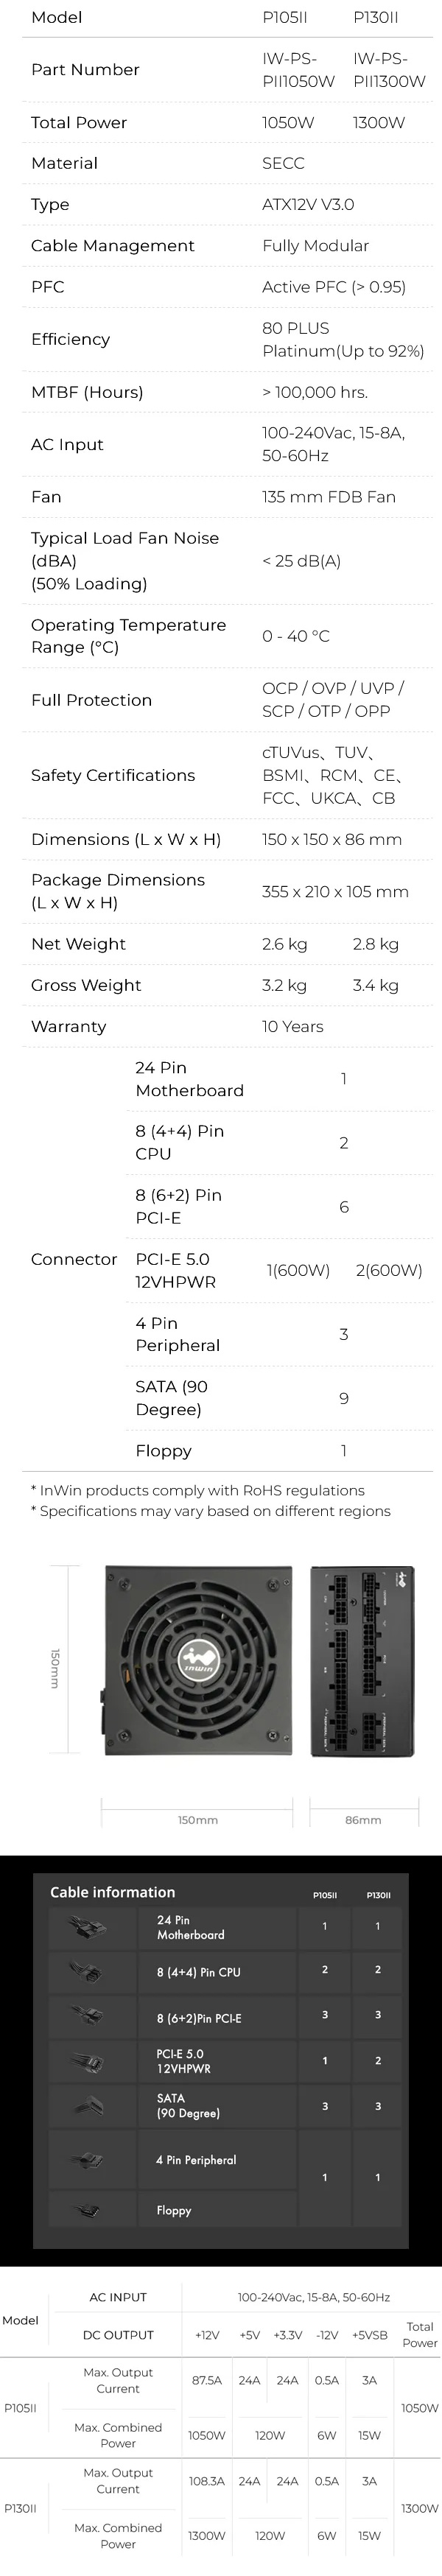Click the Safety Certifications row label
The width and height of the screenshot is (442, 2576).
pos(113,775)
